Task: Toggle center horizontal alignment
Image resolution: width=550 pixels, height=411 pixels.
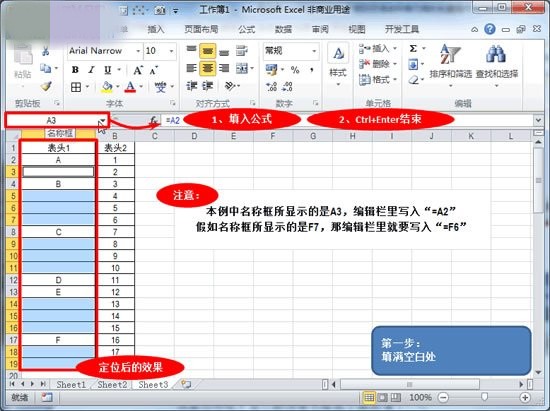Action: click(208, 68)
